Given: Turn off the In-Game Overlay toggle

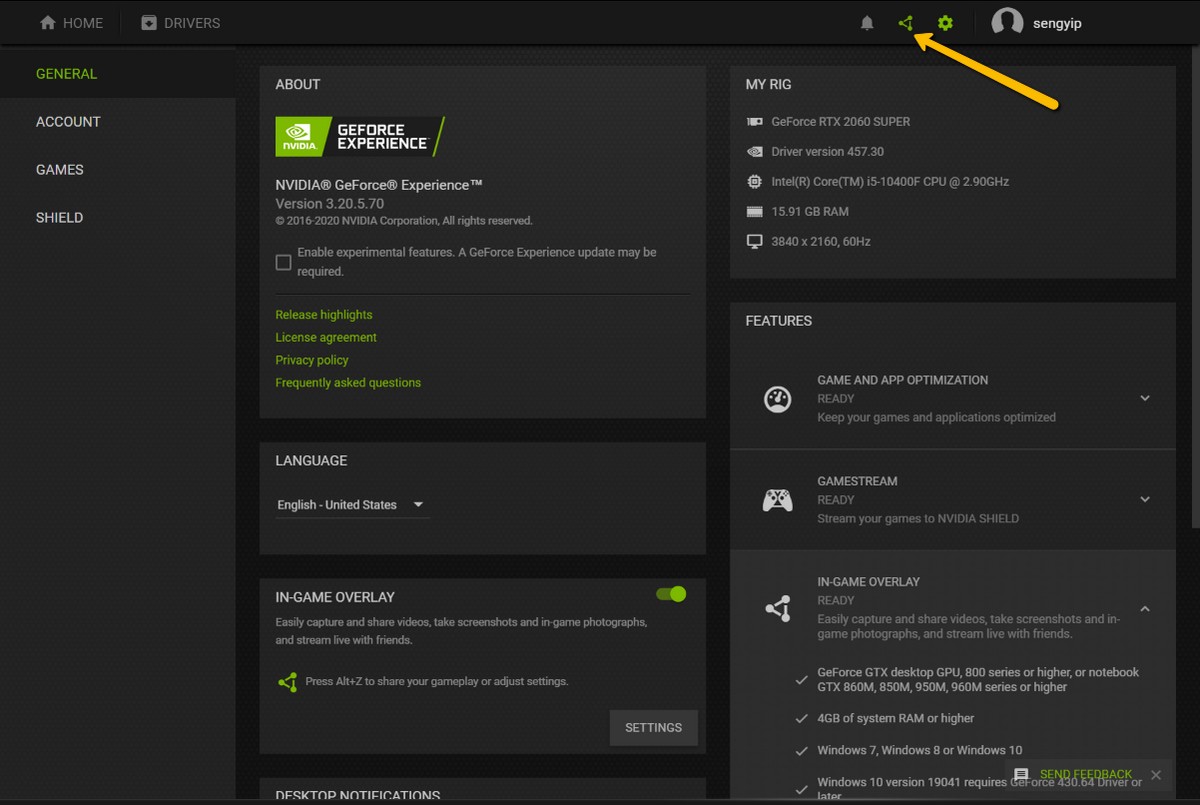Looking at the screenshot, I should (x=671, y=594).
